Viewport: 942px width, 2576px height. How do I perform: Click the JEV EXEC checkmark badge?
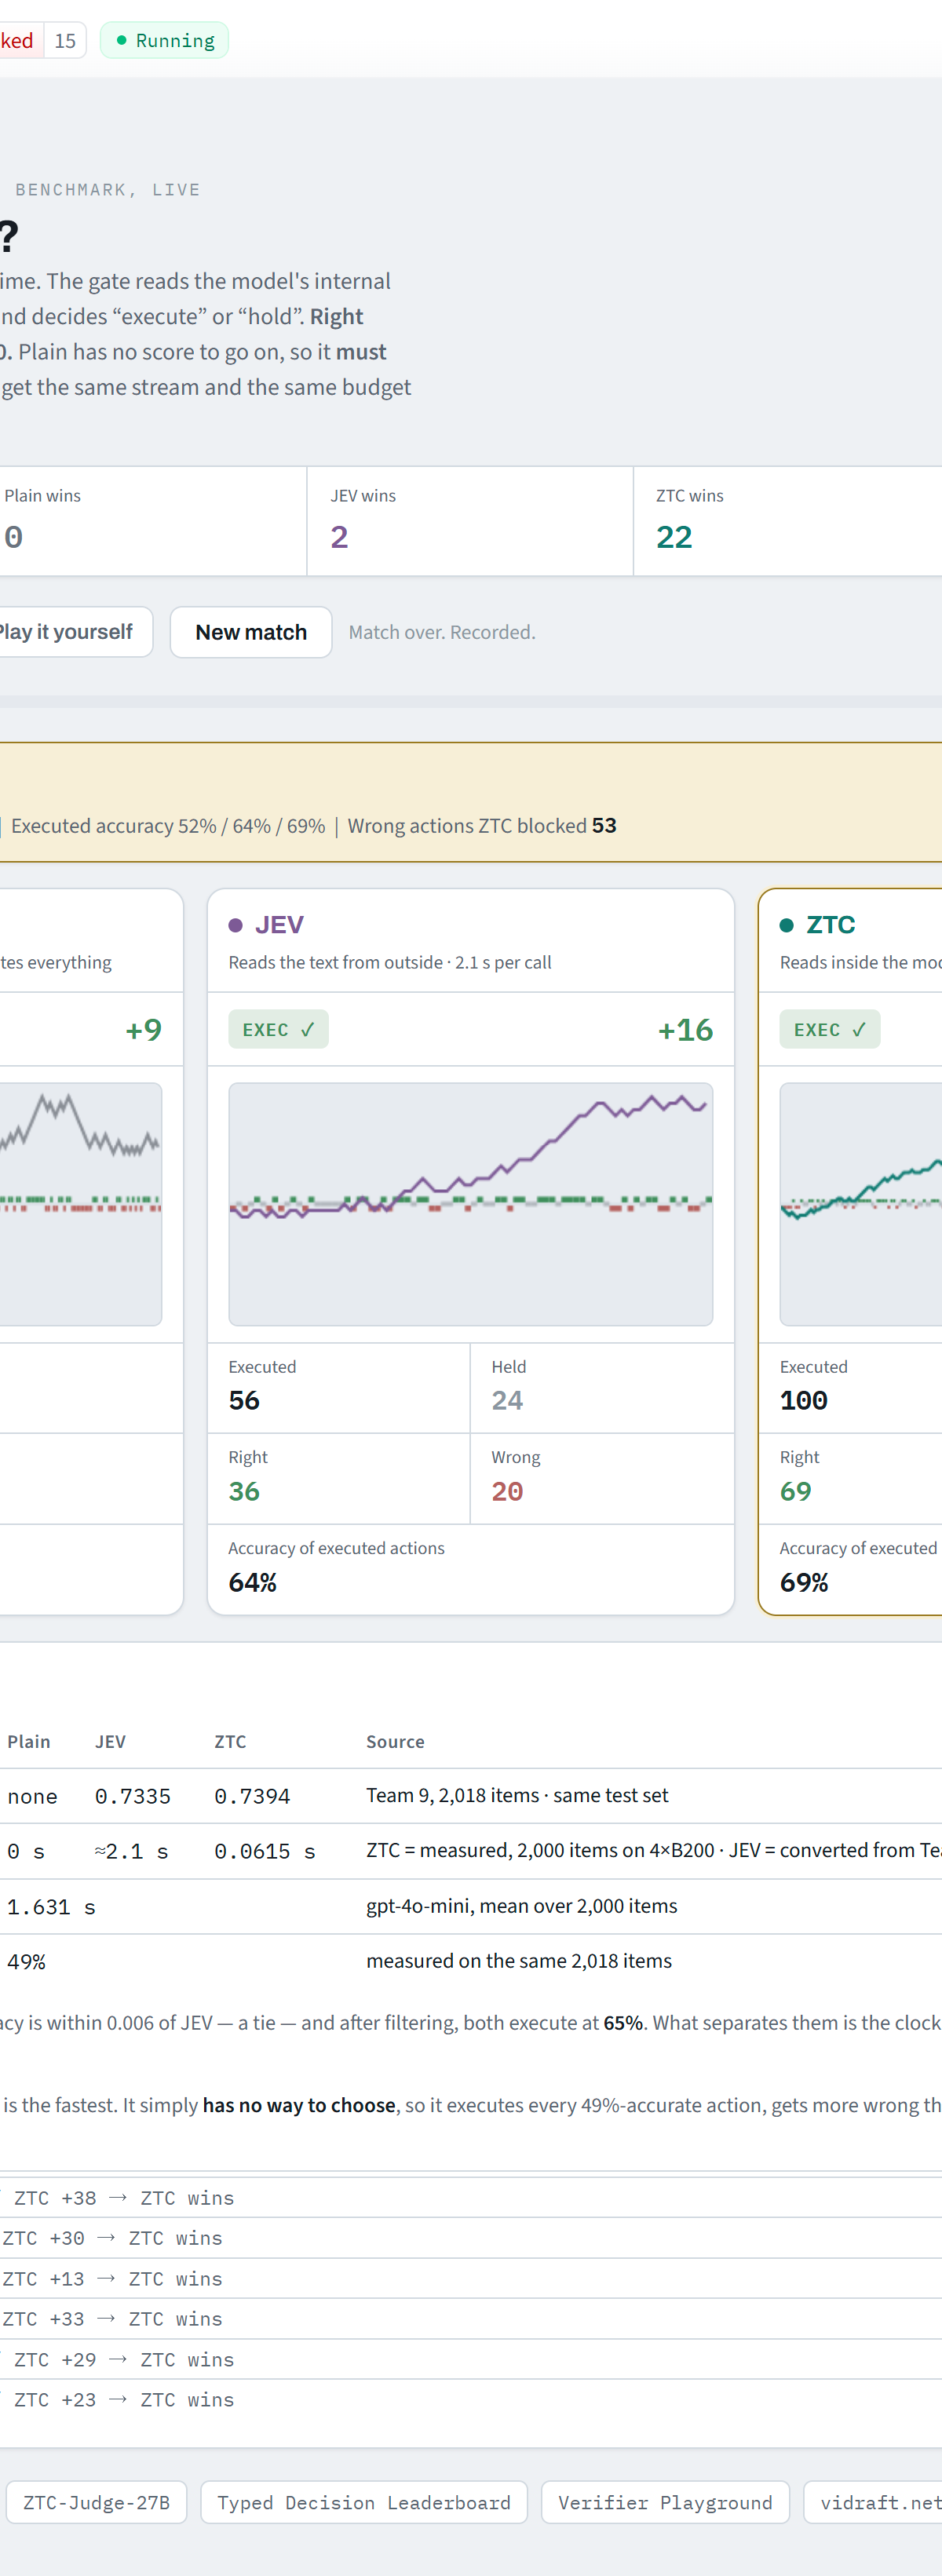pyautogui.click(x=278, y=1029)
